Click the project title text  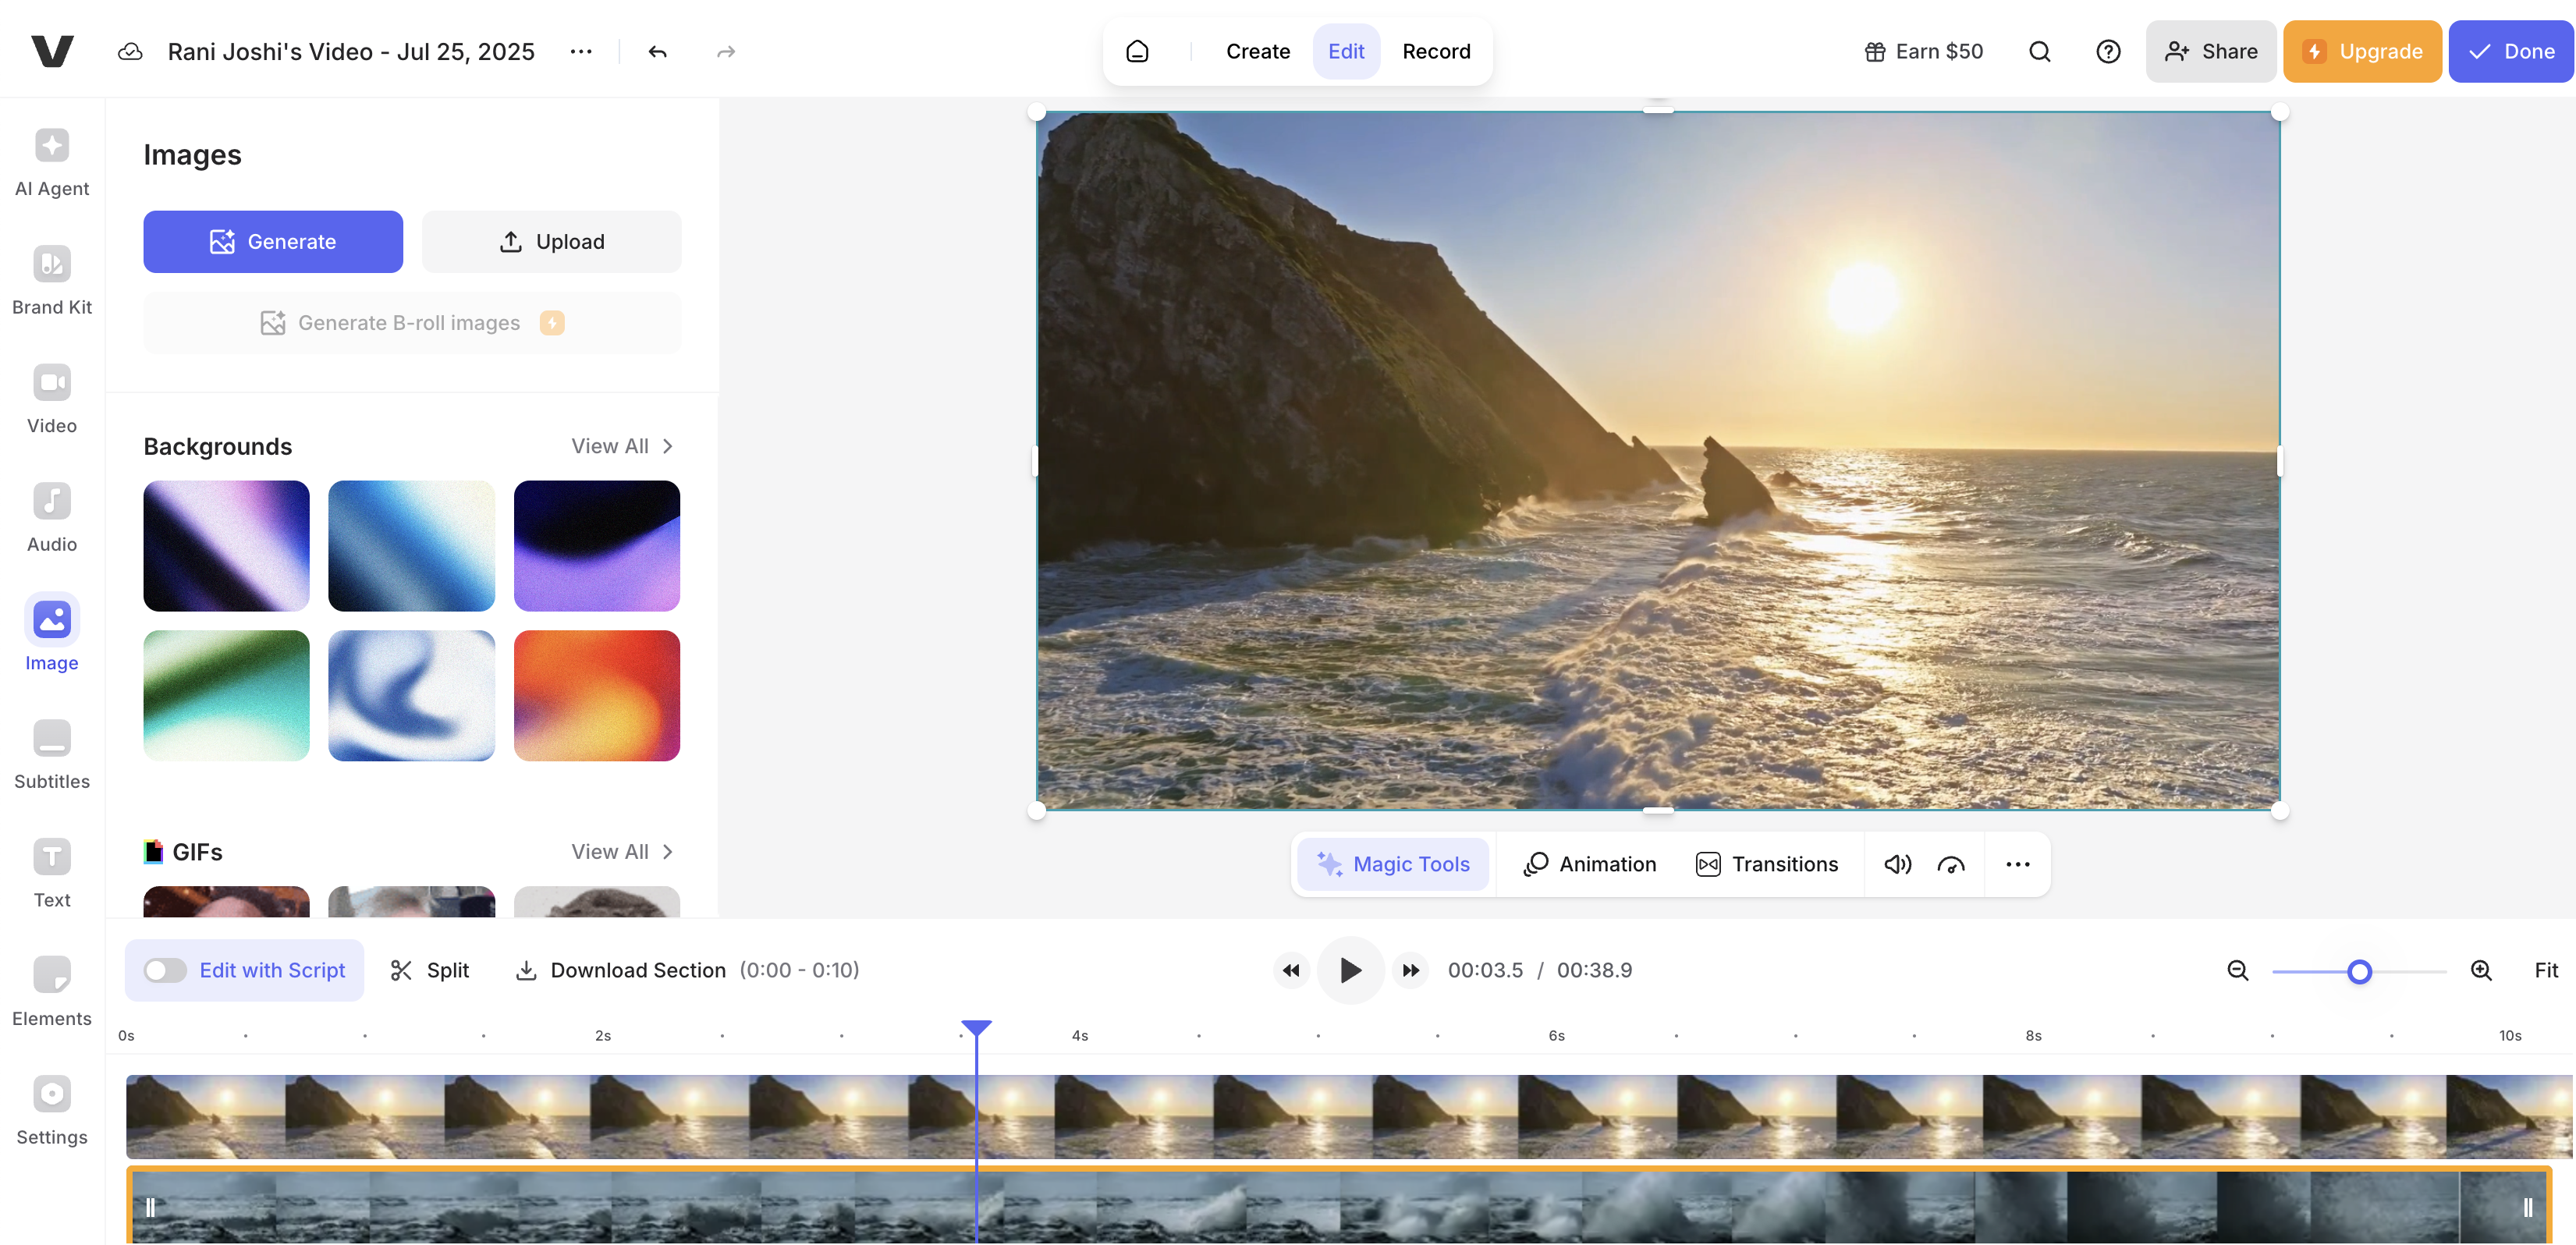point(351,51)
